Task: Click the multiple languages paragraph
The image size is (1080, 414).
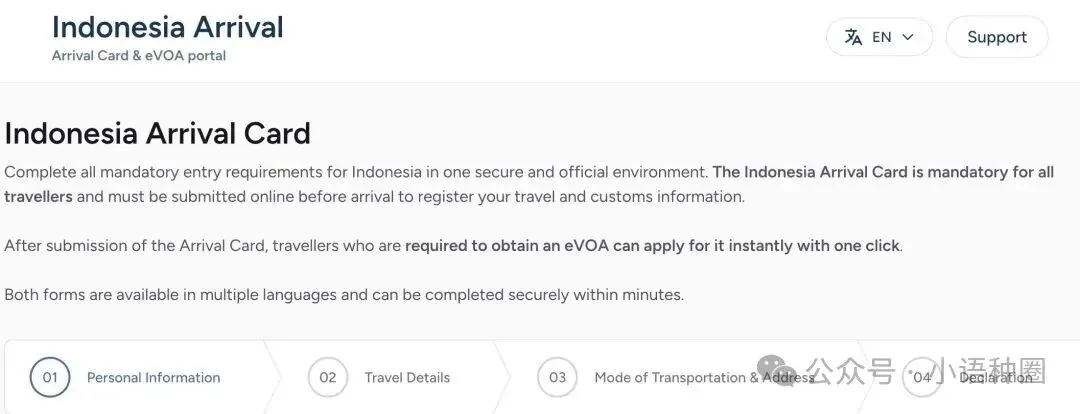Action: point(343,295)
